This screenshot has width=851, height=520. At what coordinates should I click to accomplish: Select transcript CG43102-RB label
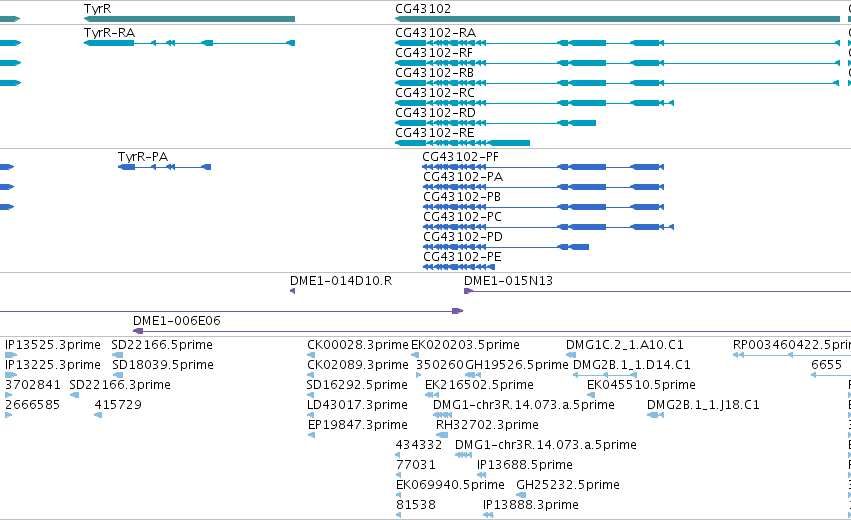click(434, 73)
